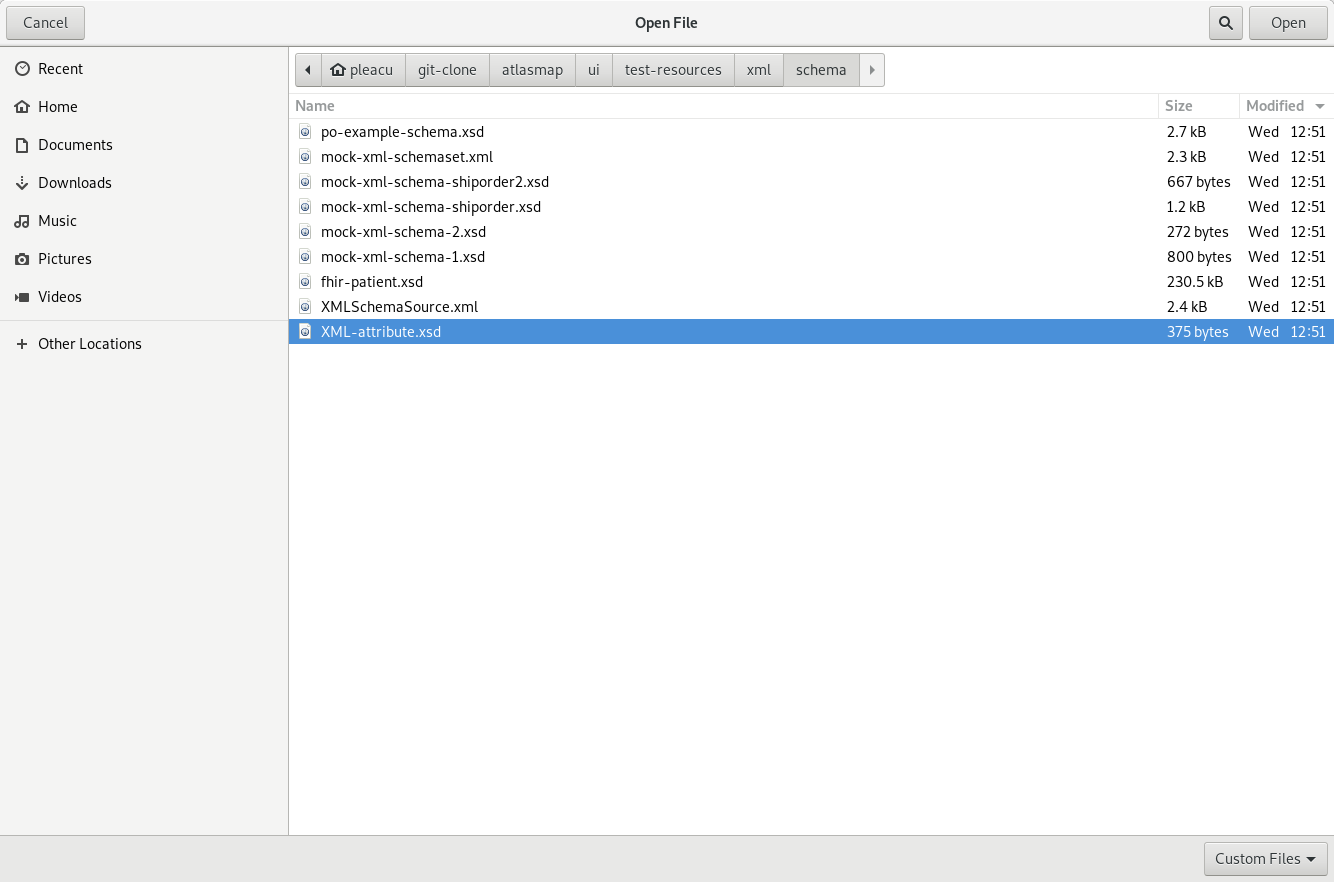Open the Custom Files file type dropdown
Screen dimensions: 1334x882
tap(1264, 858)
